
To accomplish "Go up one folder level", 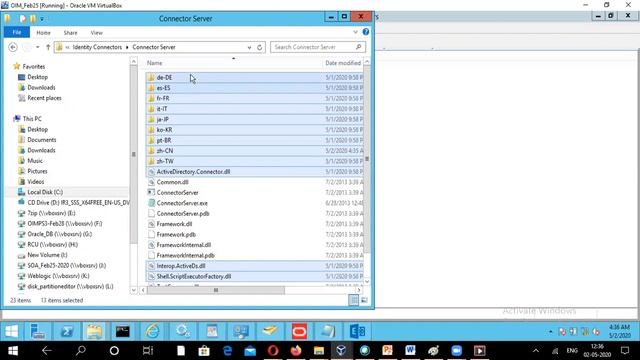I will point(48,47).
